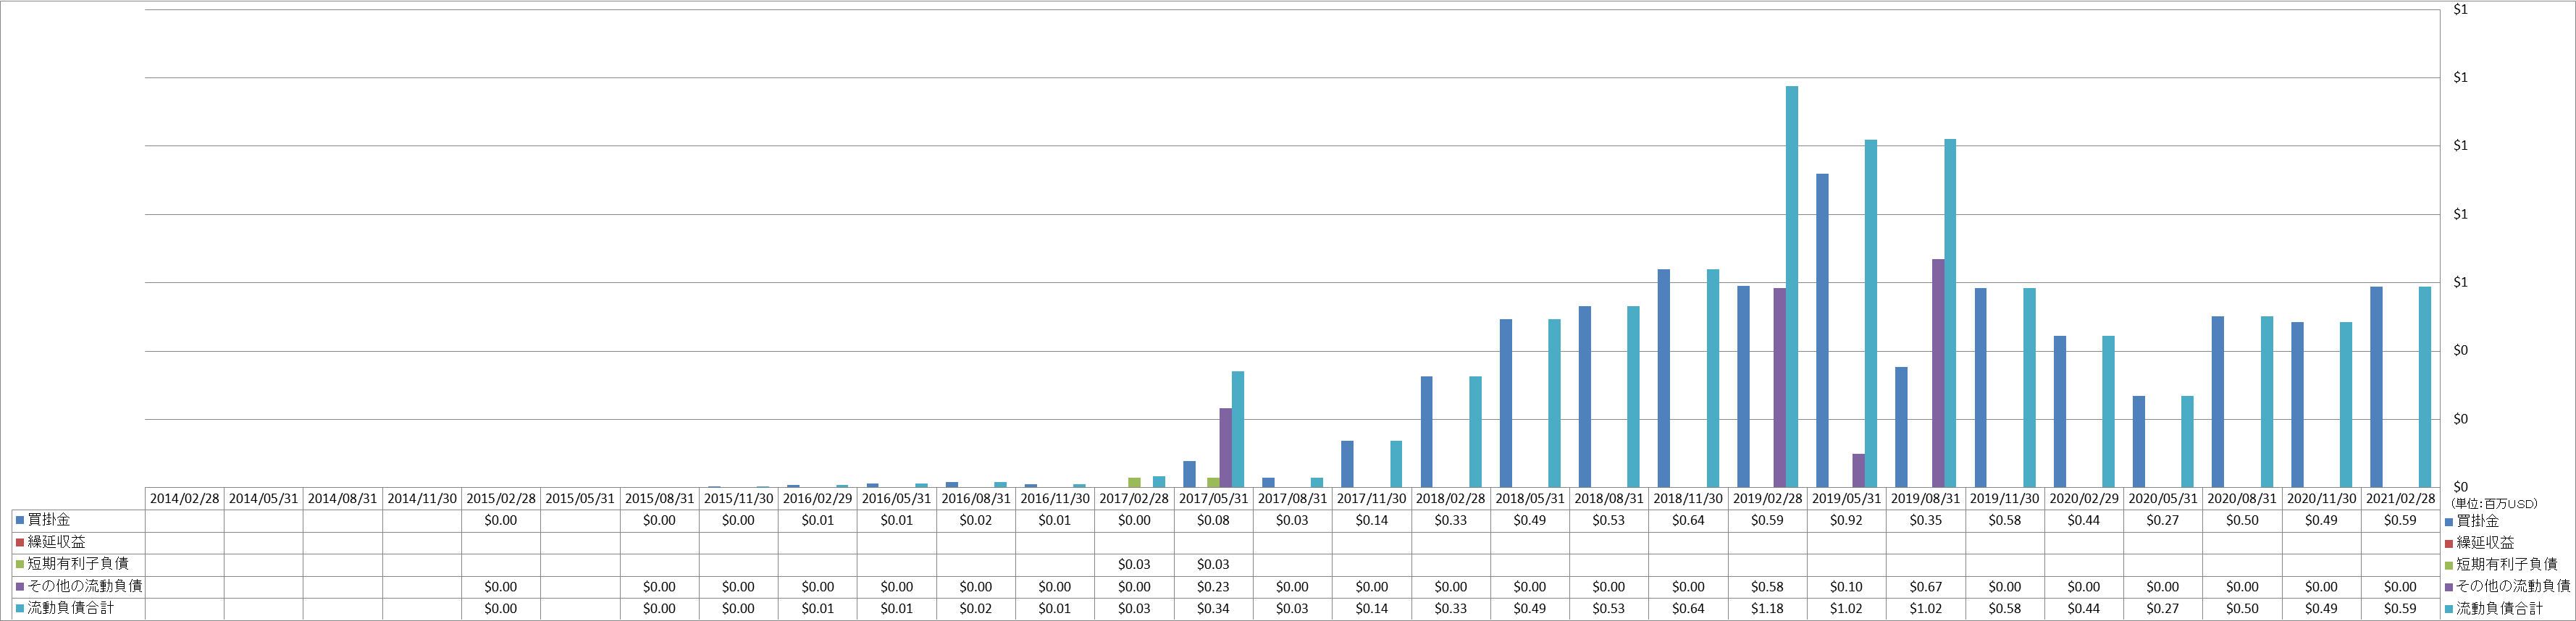The height and width of the screenshot is (621, 2576).
Task: Click the $0.59 流動負債合計 cell for 2021/02/28
Action: point(2400,609)
